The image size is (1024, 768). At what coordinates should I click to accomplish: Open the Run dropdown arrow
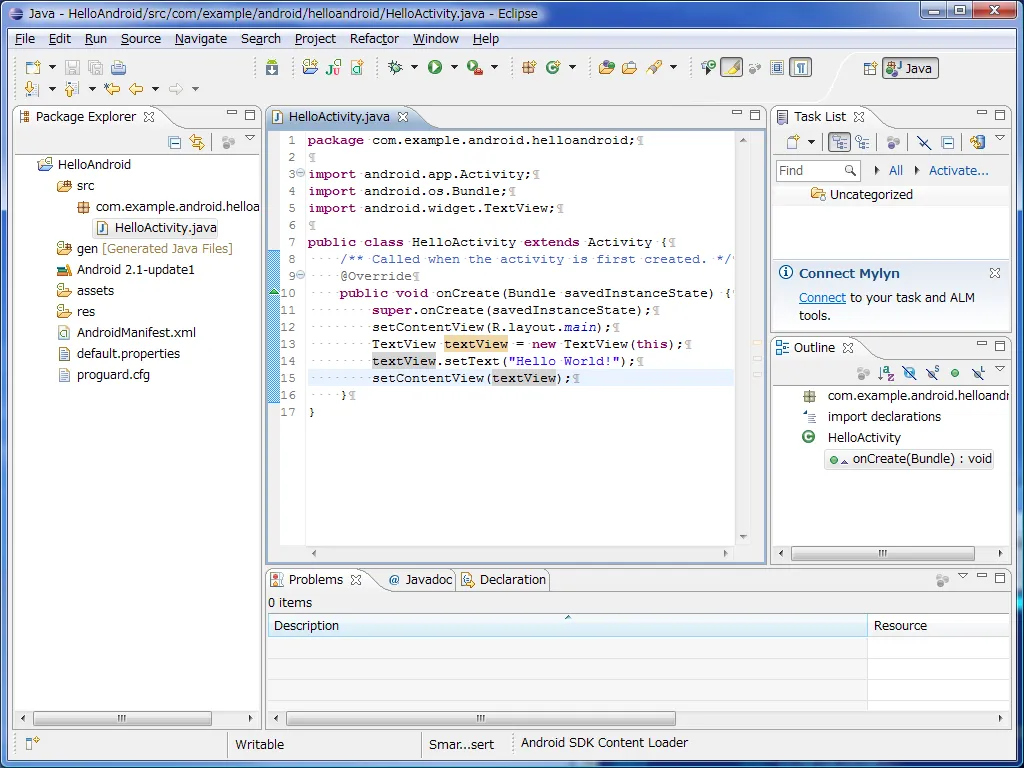click(453, 67)
